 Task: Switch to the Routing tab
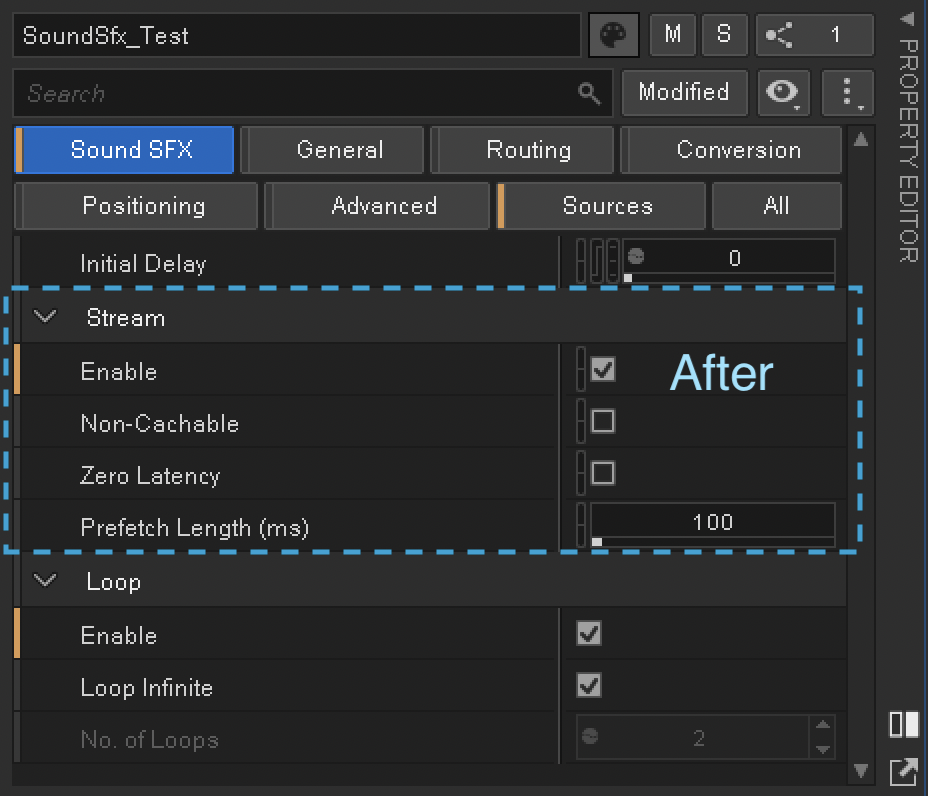click(x=528, y=150)
